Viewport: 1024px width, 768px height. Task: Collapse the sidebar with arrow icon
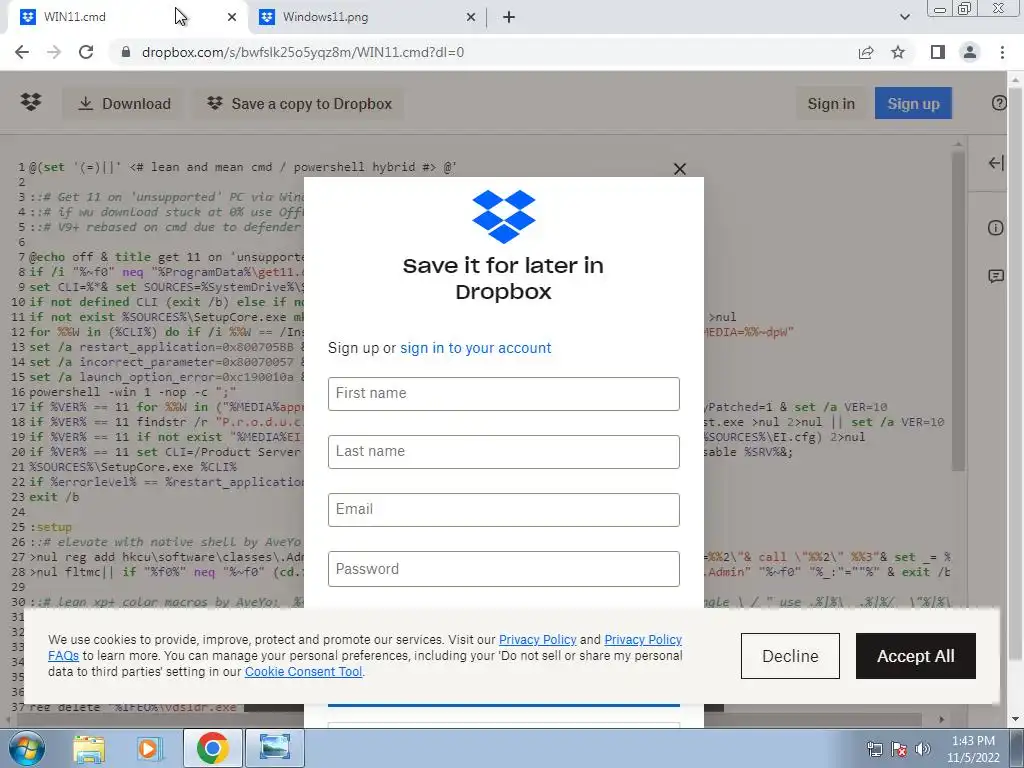click(996, 163)
